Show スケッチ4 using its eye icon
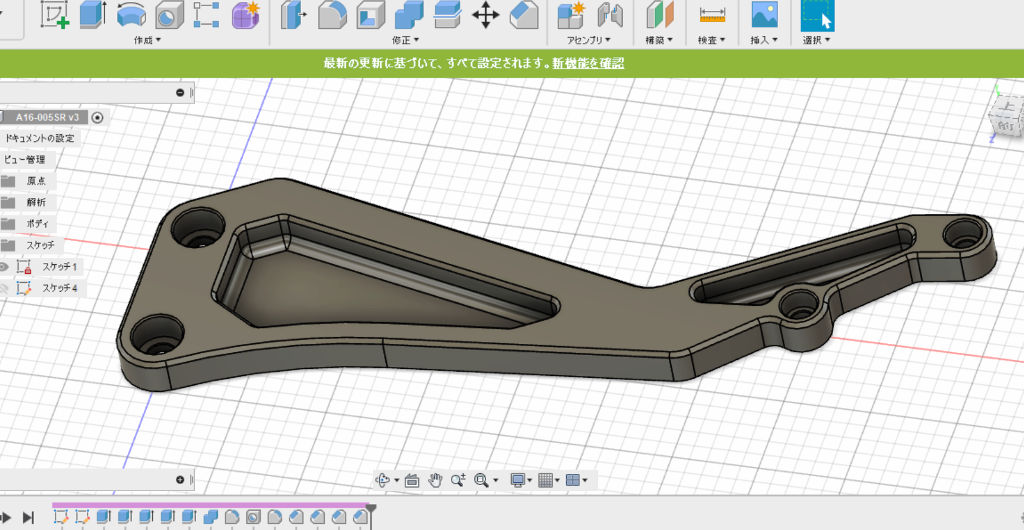This screenshot has height=530, width=1024. click(x=5, y=288)
